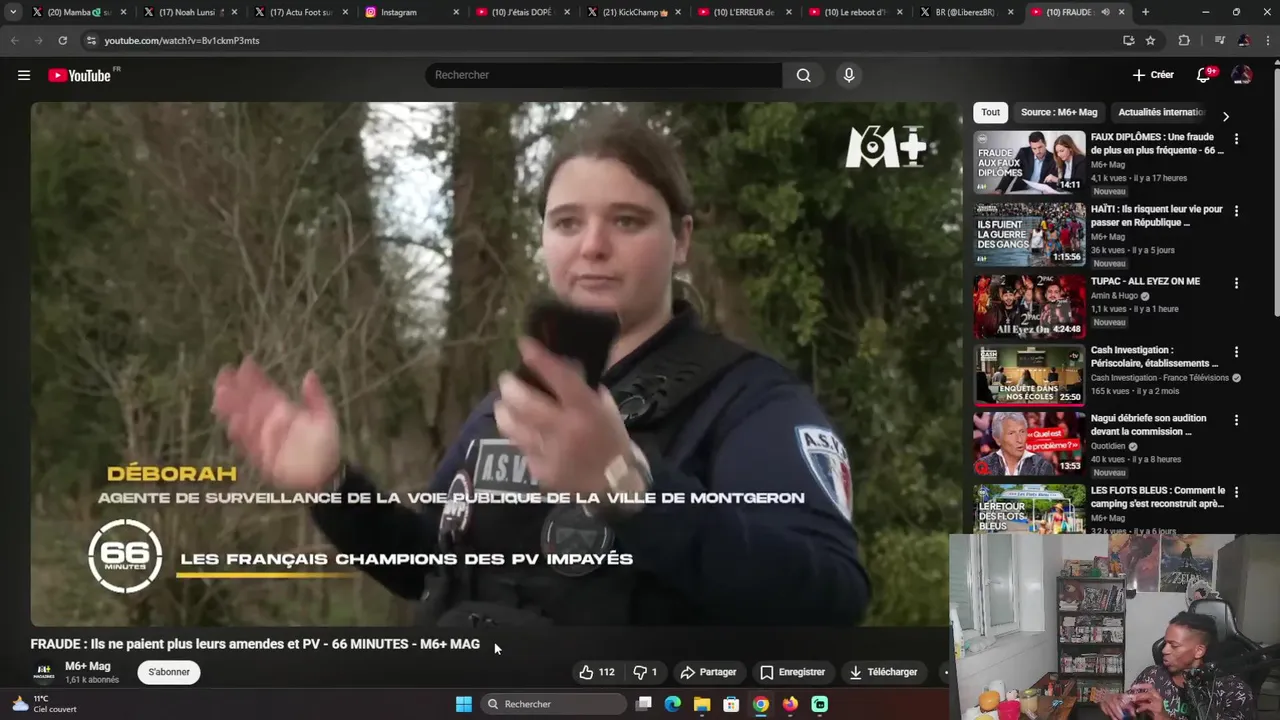
Task: Like the video with thumbs up
Action: 596,672
